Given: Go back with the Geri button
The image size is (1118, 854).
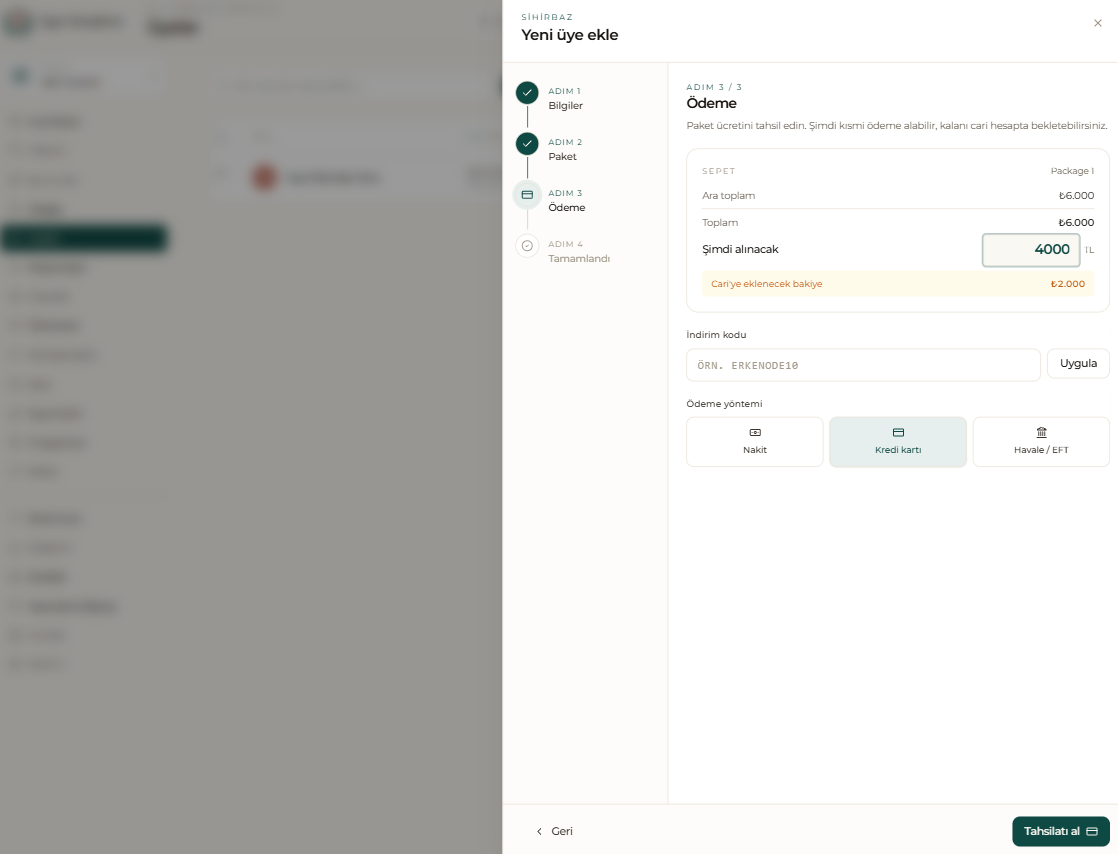Looking at the screenshot, I should [554, 831].
